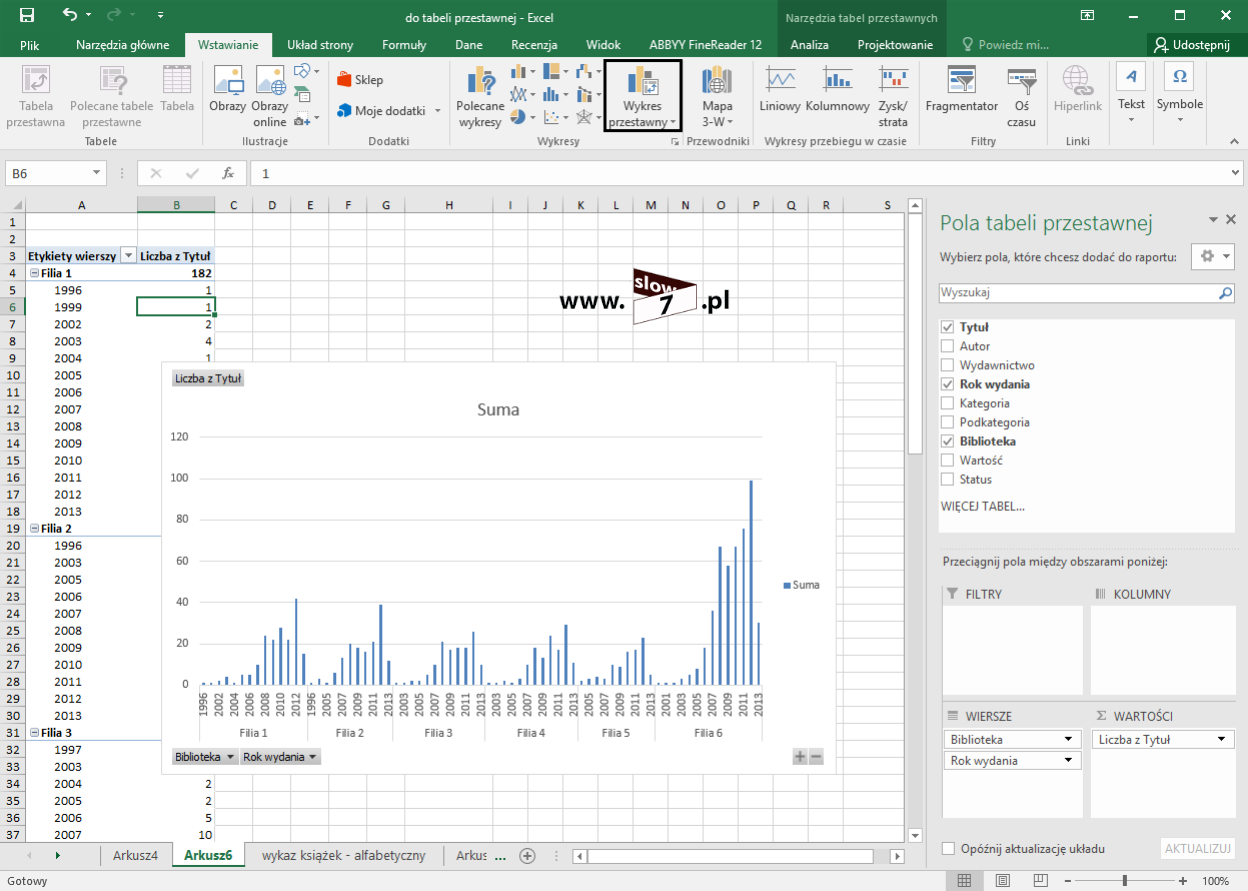The width and height of the screenshot is (1248, 891).
Task: Open Mapa 3-W map tool
Action: 717,96
